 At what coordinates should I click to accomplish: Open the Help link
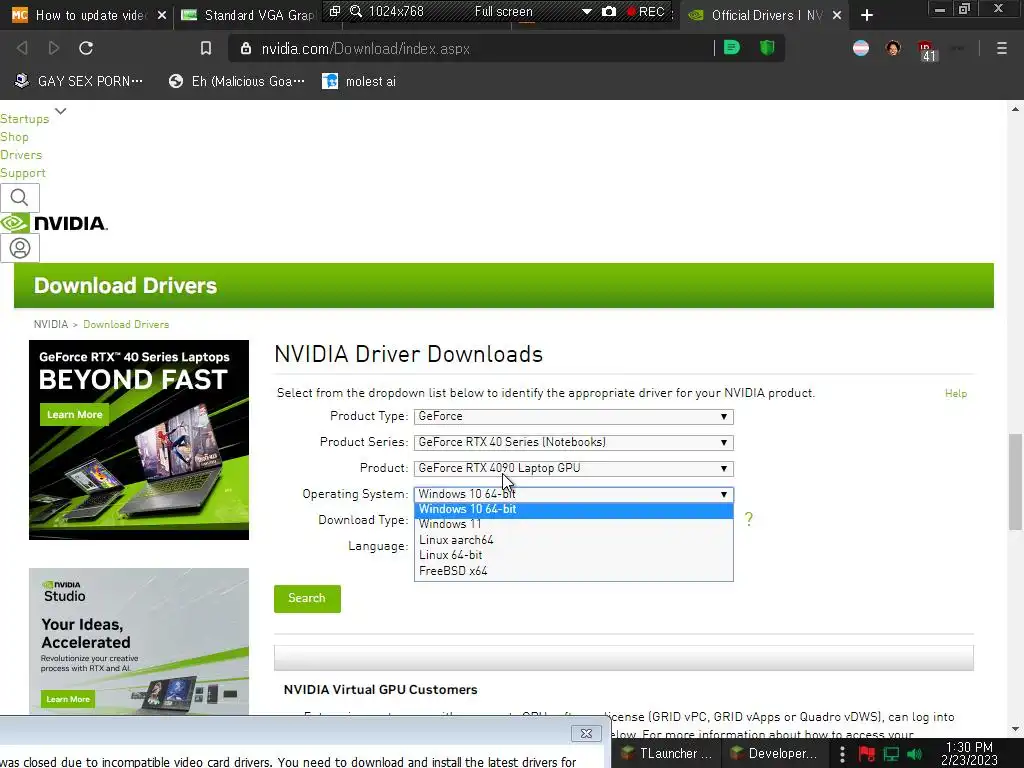coord(955,393)
